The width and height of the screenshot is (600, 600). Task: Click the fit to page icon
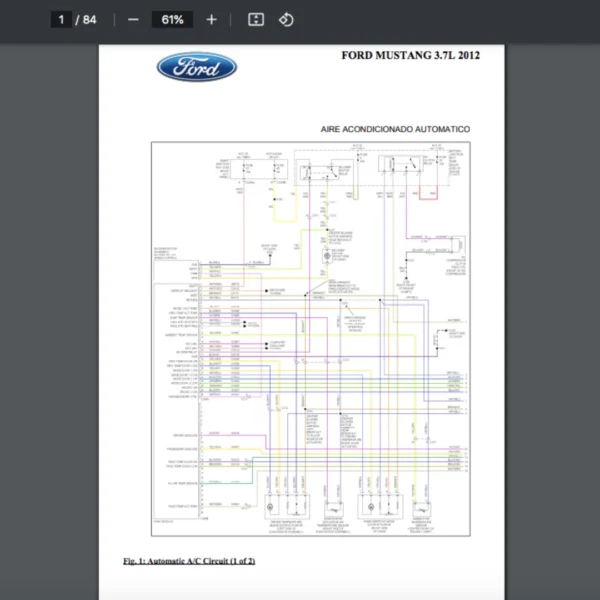[x=256, y=20]
